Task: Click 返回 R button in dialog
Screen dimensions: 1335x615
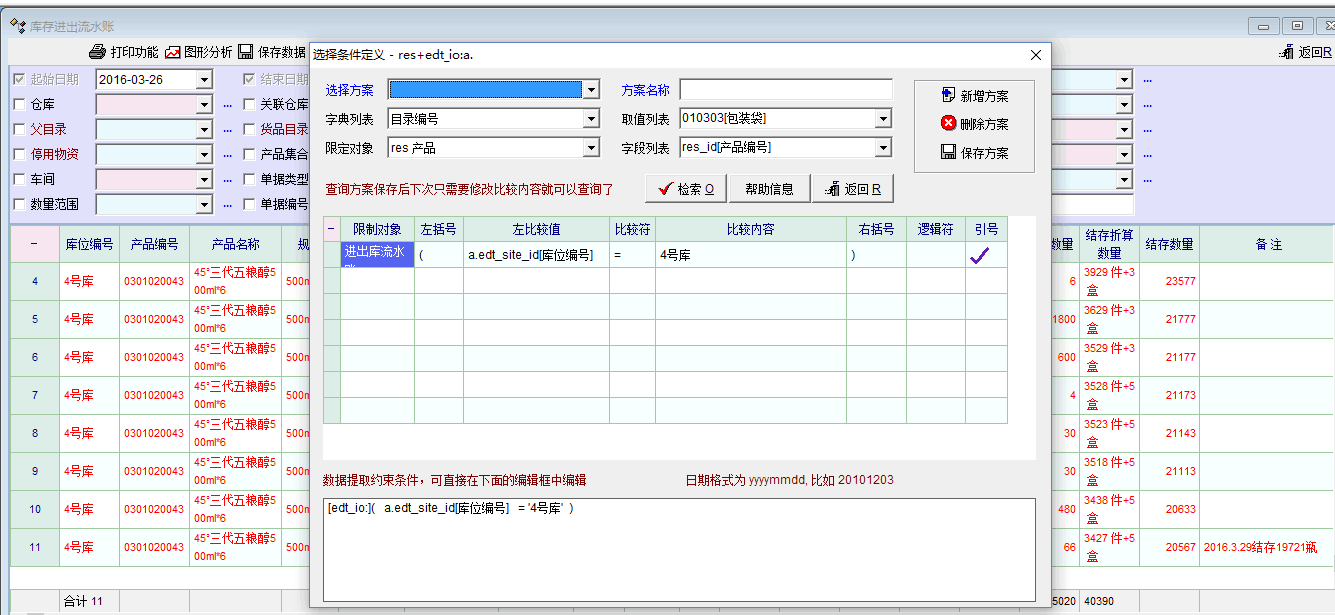Action: [852, 189]
